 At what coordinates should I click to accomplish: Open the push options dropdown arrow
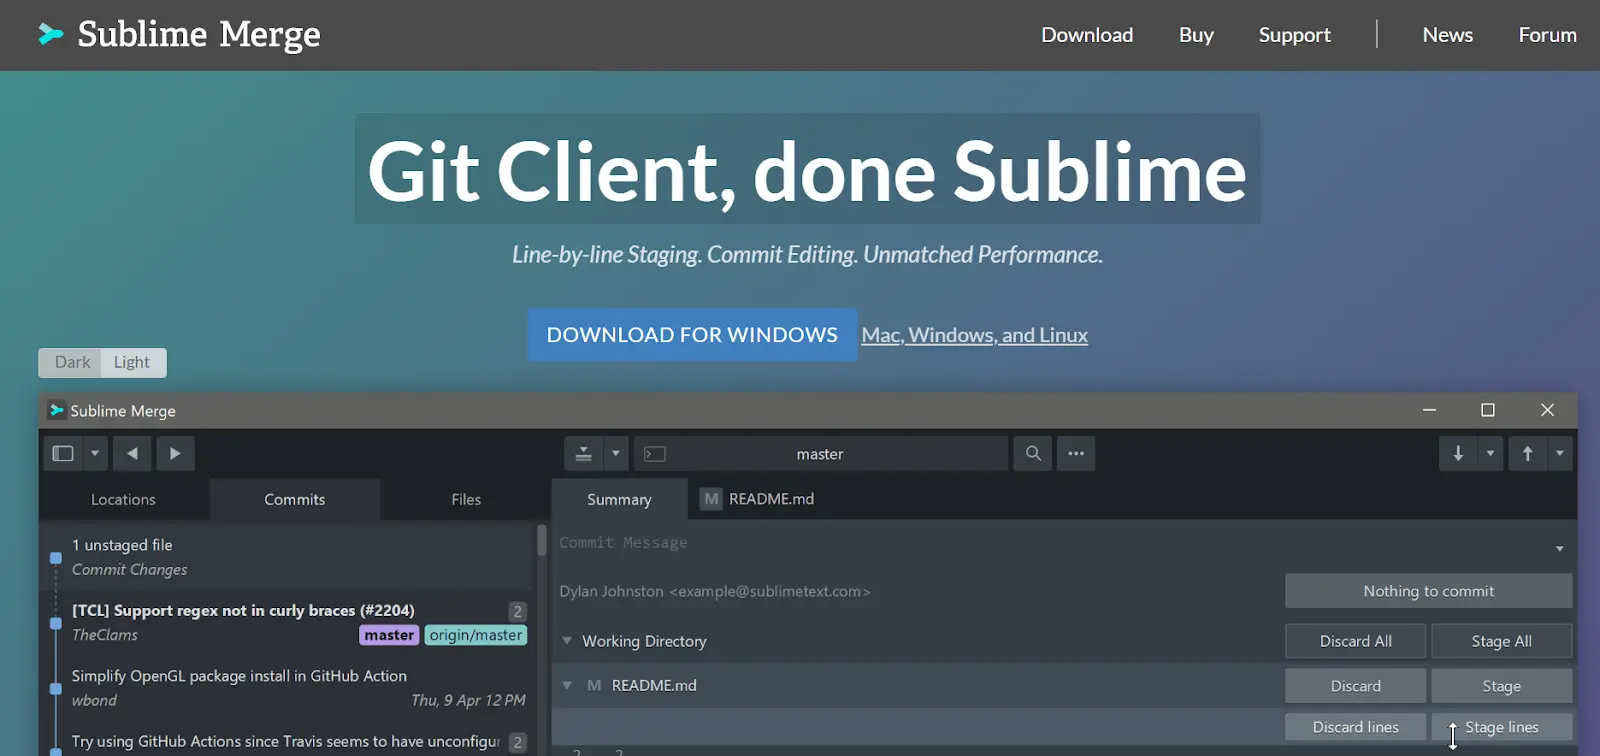point(1559,453)
